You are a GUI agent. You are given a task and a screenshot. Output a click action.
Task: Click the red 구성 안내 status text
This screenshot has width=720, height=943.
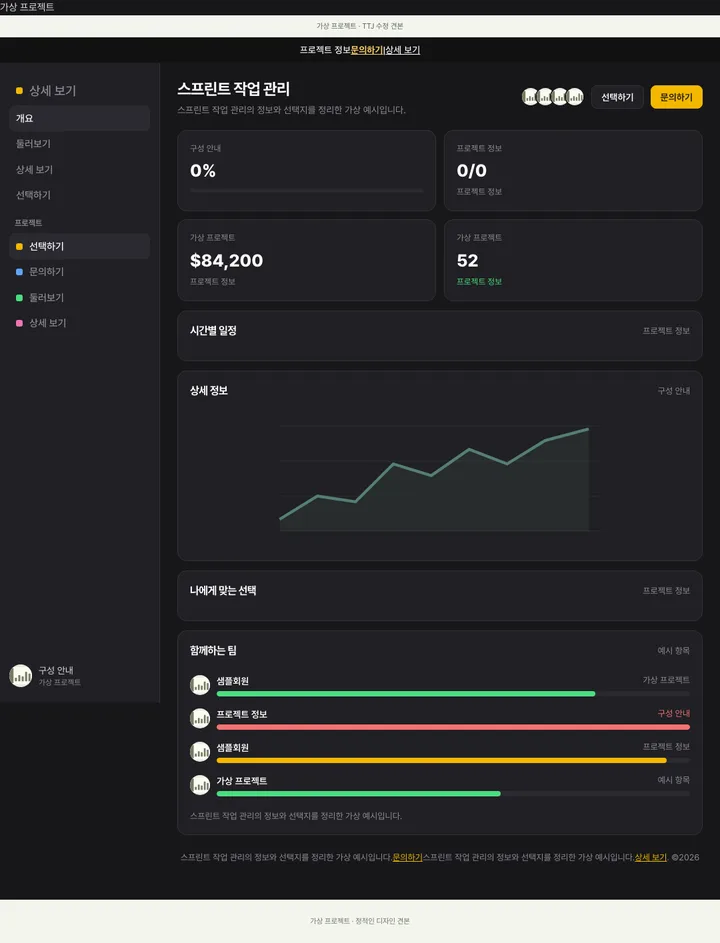tap(674, 713)
